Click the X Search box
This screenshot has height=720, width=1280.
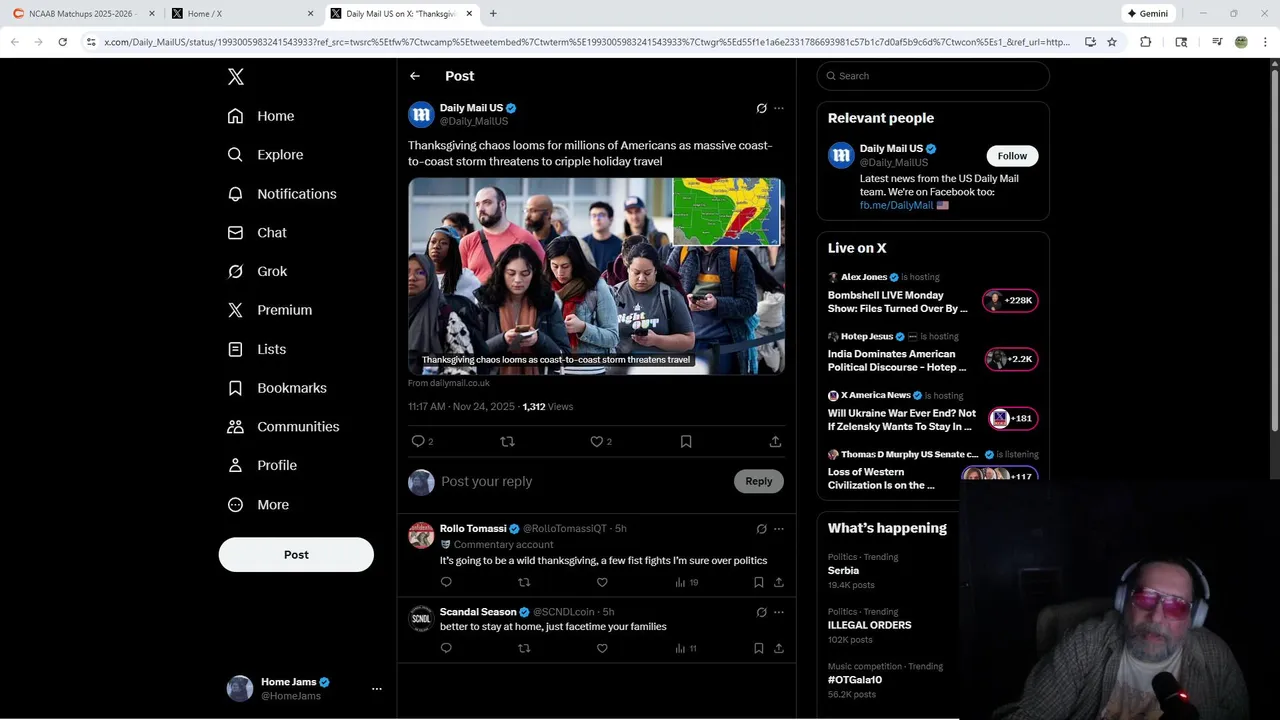[x=933, y=76]
